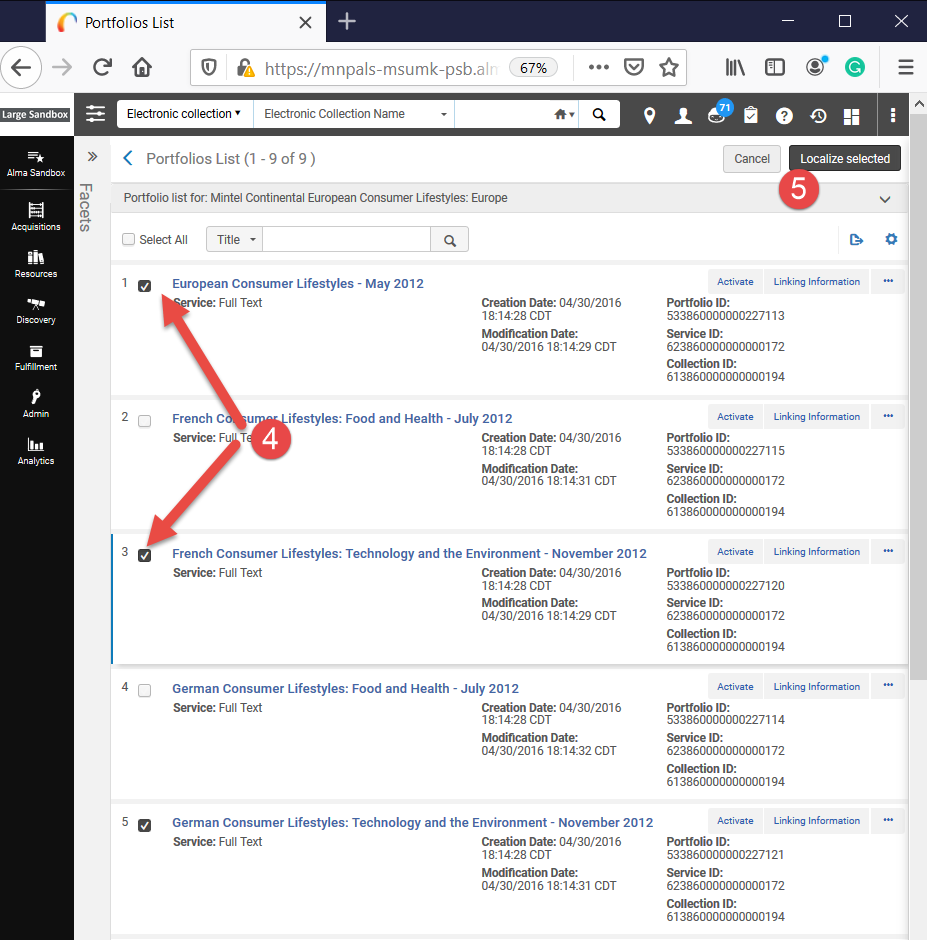Open the Alma search configuration sliders icon

click(95, 113)
